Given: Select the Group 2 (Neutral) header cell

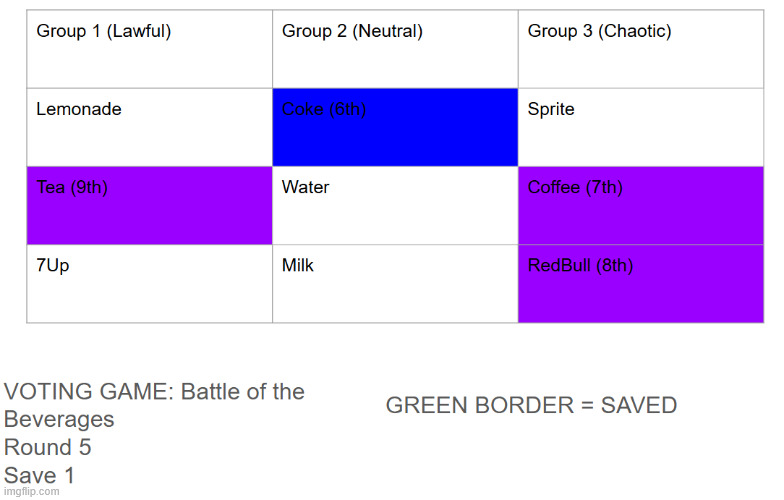Looking at the screenshot, I should (396, 49).
